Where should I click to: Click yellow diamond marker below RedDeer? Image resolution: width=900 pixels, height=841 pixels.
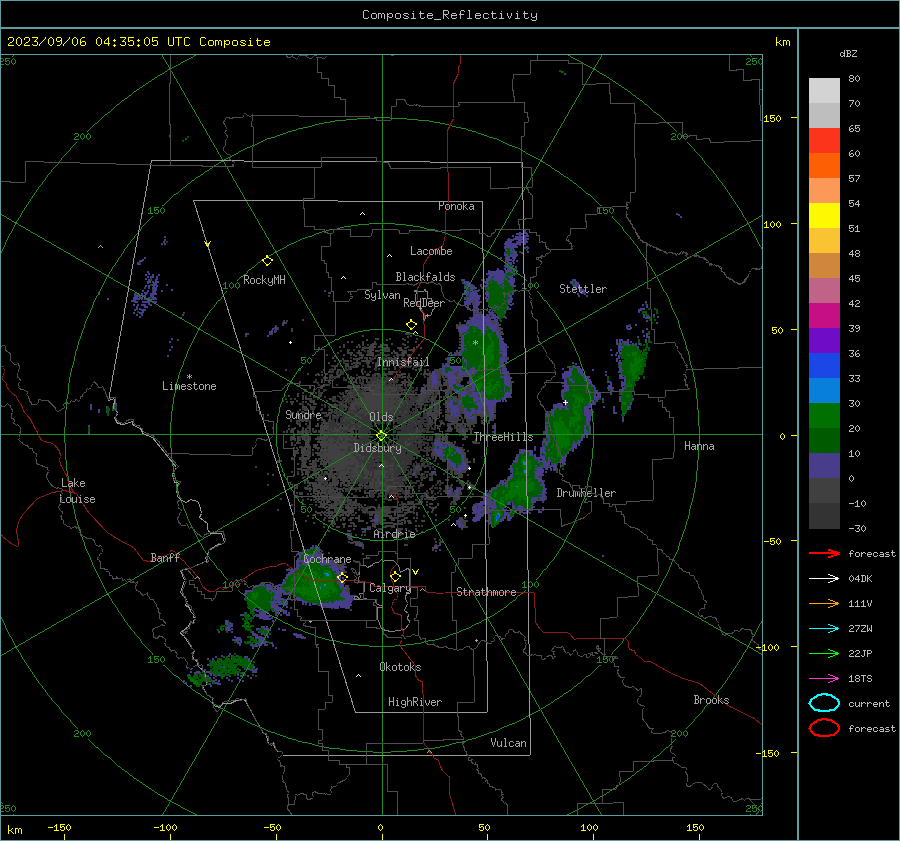411,325
